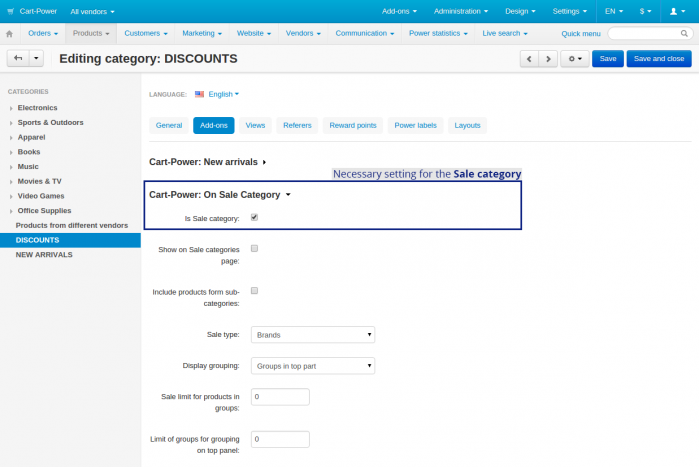Open the Communication menu
The width and height of the screenshot is (700, 467).
click(365, 33)
